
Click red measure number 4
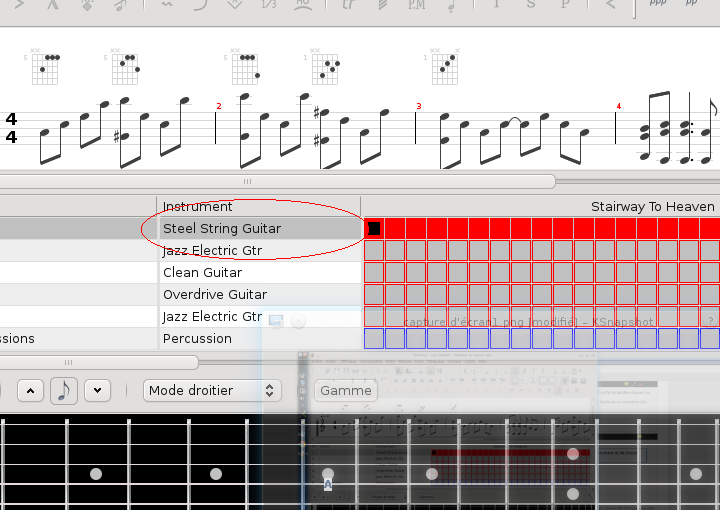[619, 106]
